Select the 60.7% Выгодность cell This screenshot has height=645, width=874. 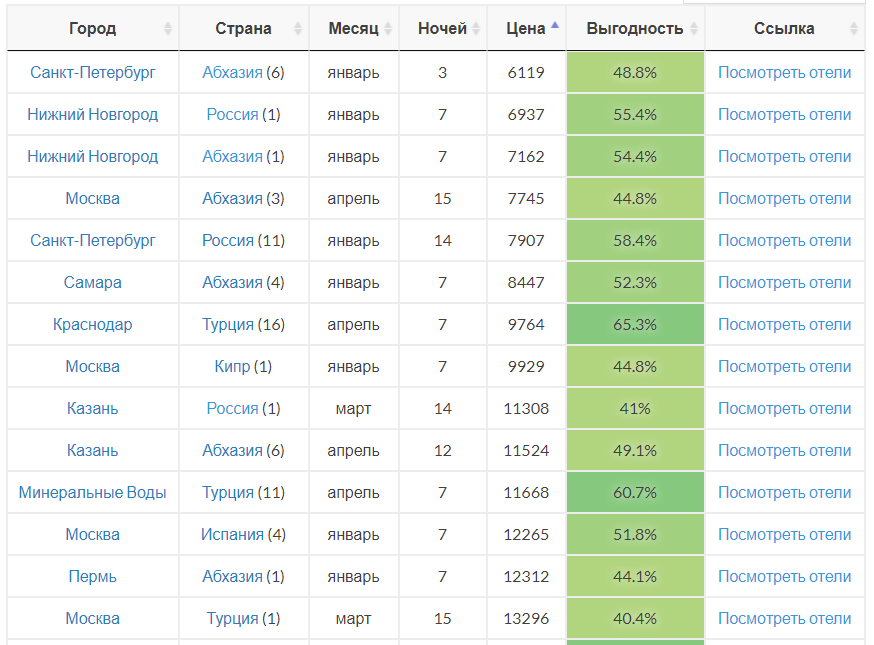click(635, 492)
